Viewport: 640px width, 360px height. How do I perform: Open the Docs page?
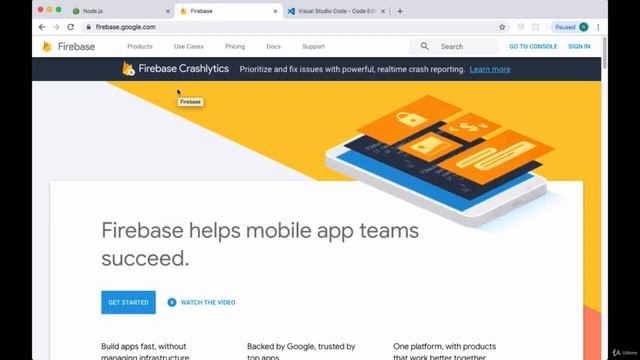click(273, 47)
